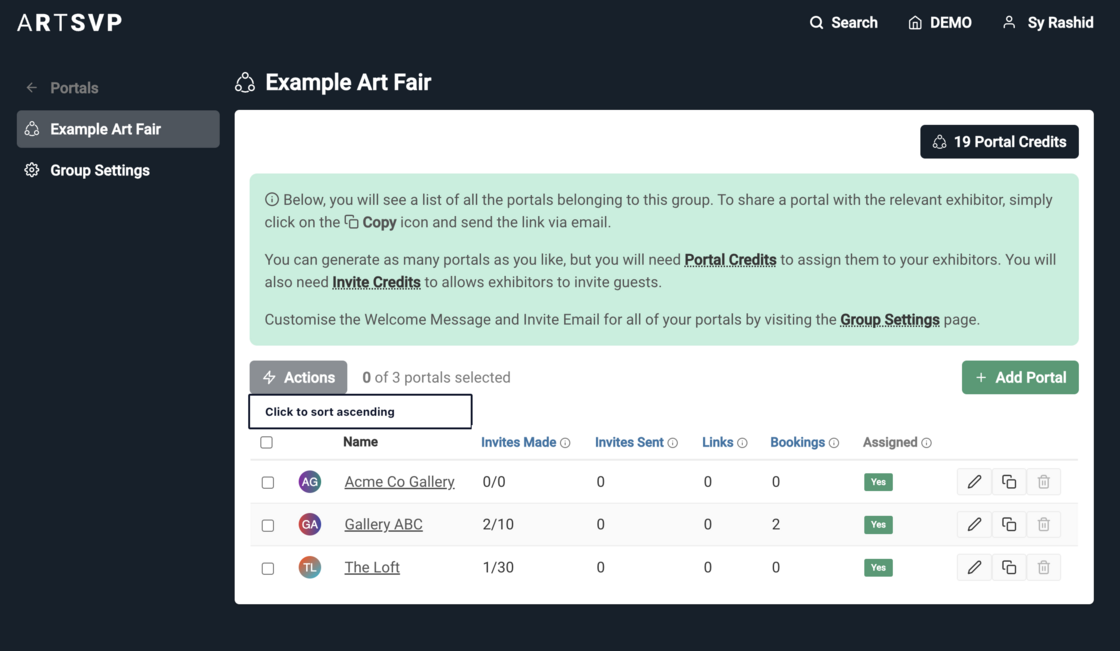This screenshot has width=1120, height=651.
Task: Open The Loft portal link
Action: (372, 567)
